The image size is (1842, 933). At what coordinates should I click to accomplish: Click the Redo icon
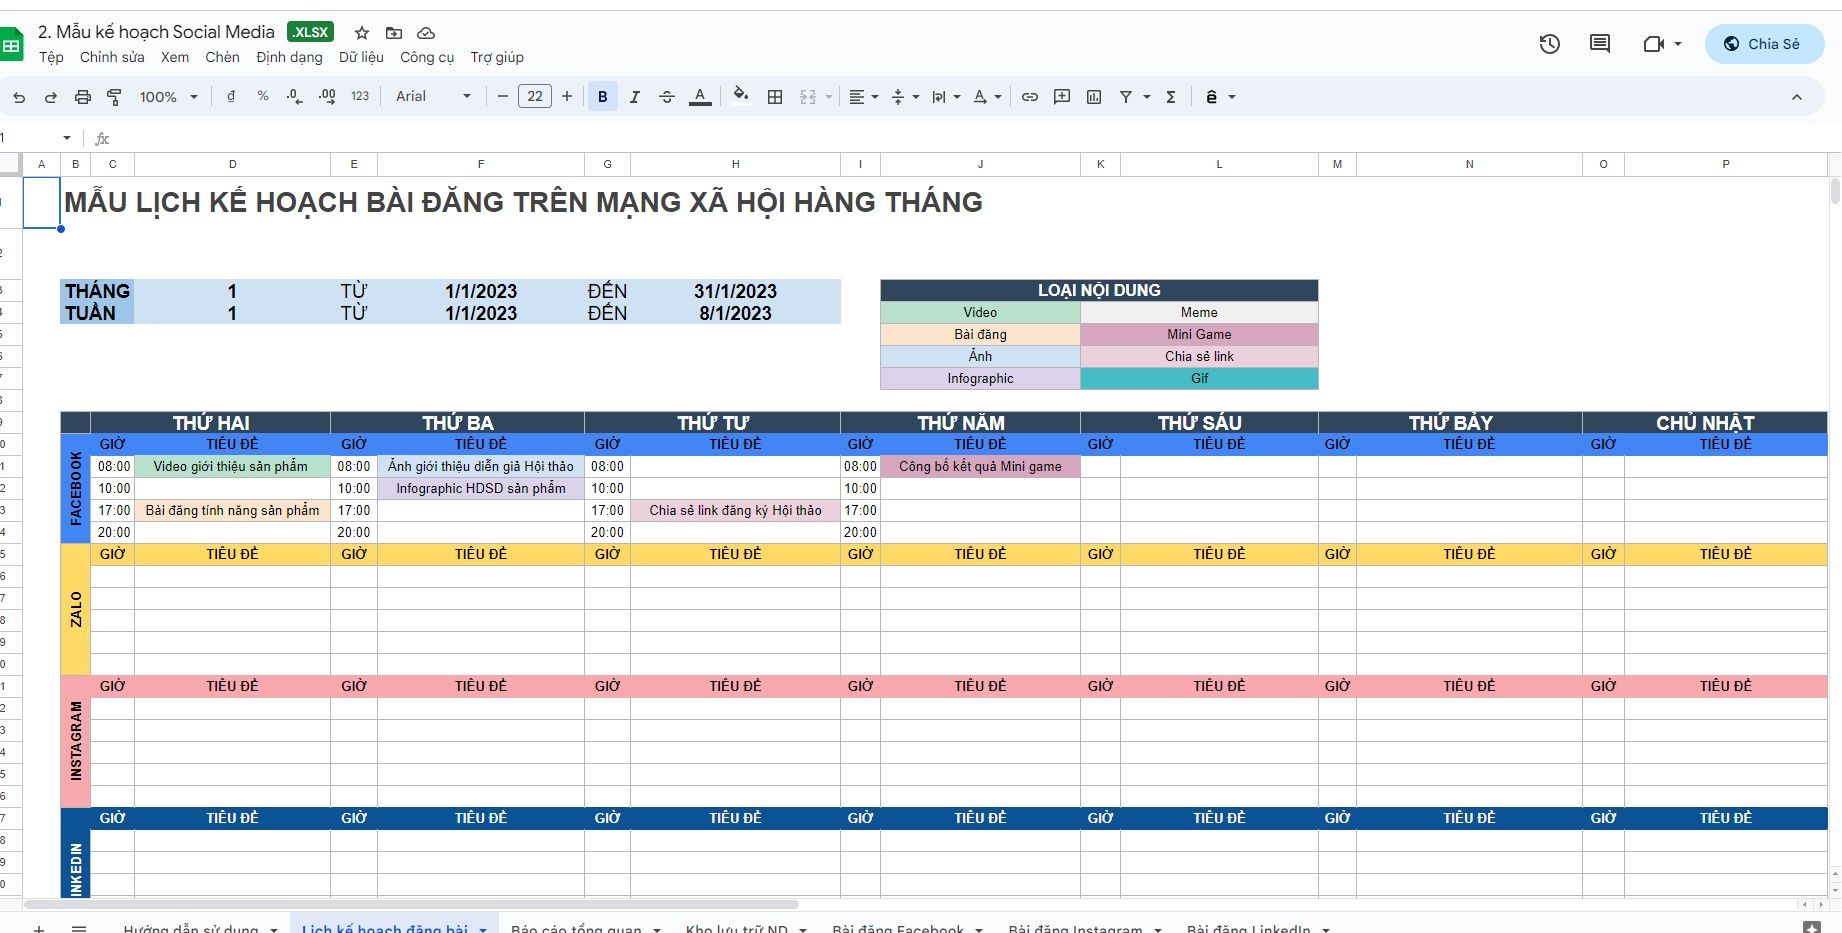[51, 97]
